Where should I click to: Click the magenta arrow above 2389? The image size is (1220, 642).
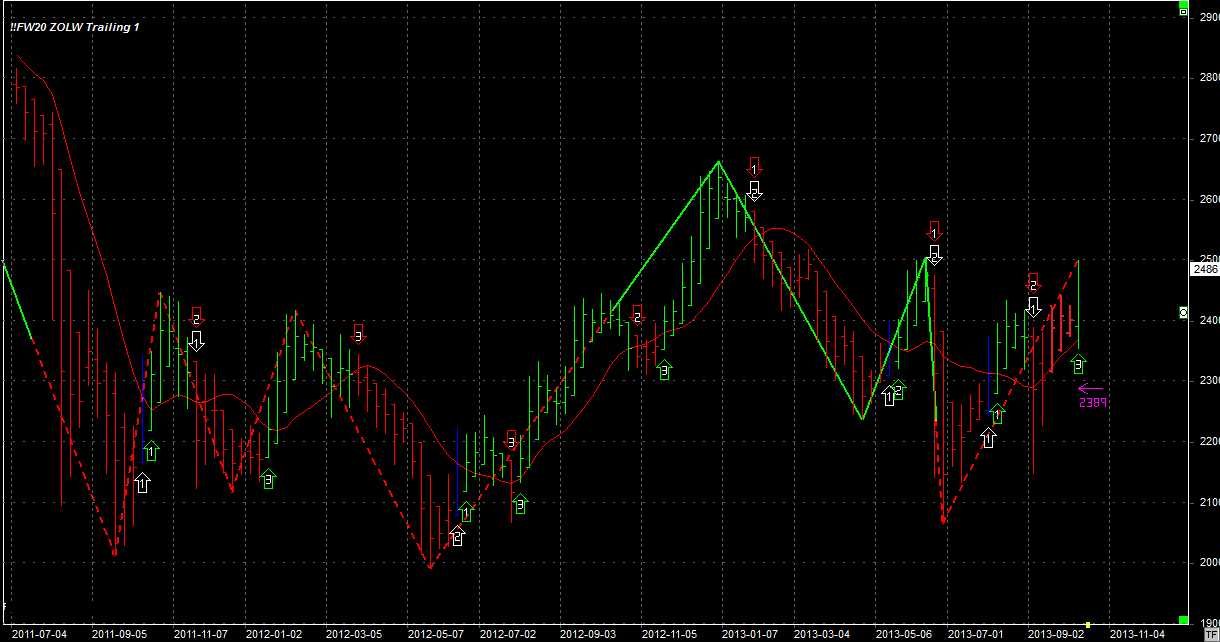1090,389
